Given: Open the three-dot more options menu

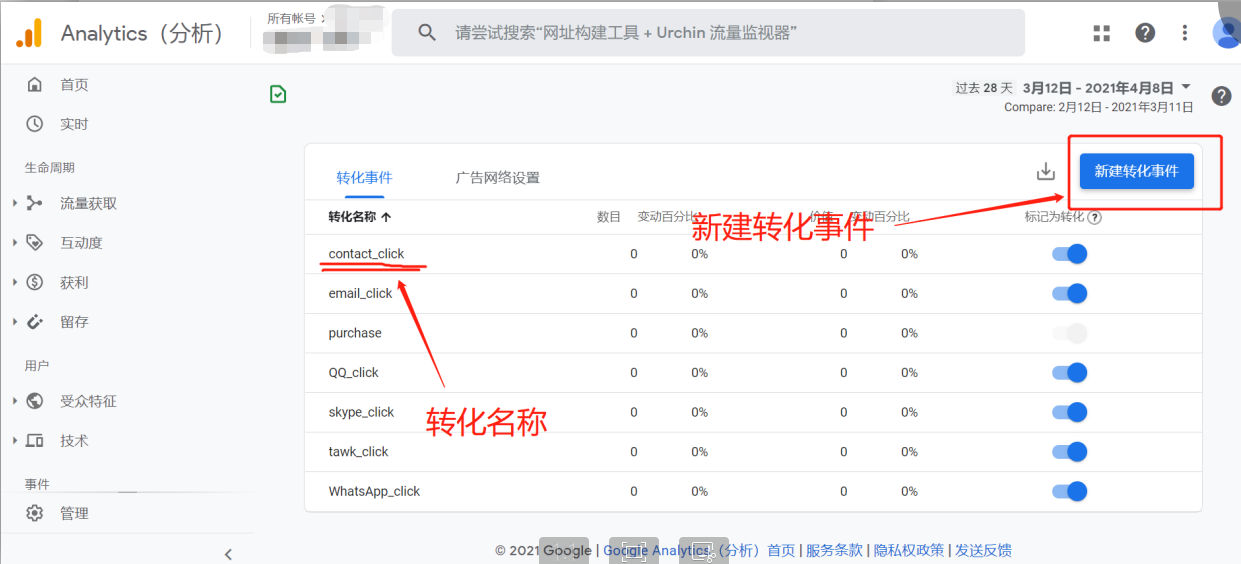Looking at the screenshot, I should (x=1185, y=33).
